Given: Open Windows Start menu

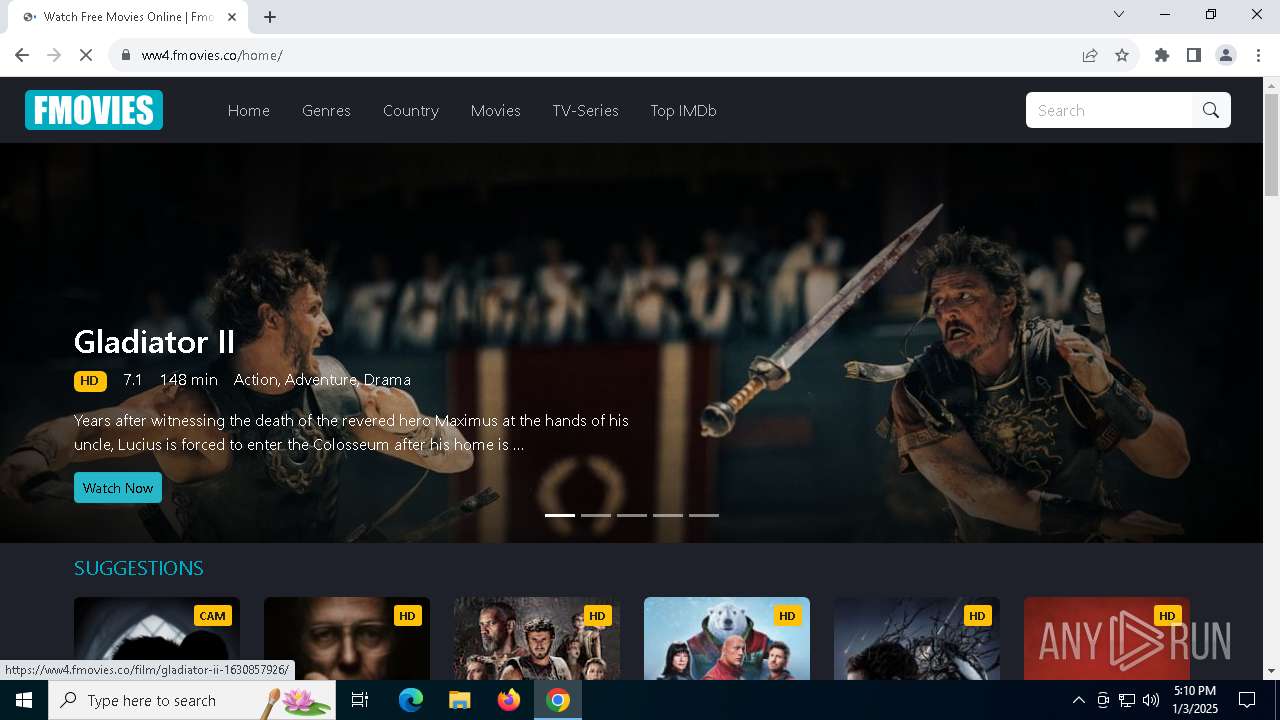Looking at the screenshot, I should 24,700.
